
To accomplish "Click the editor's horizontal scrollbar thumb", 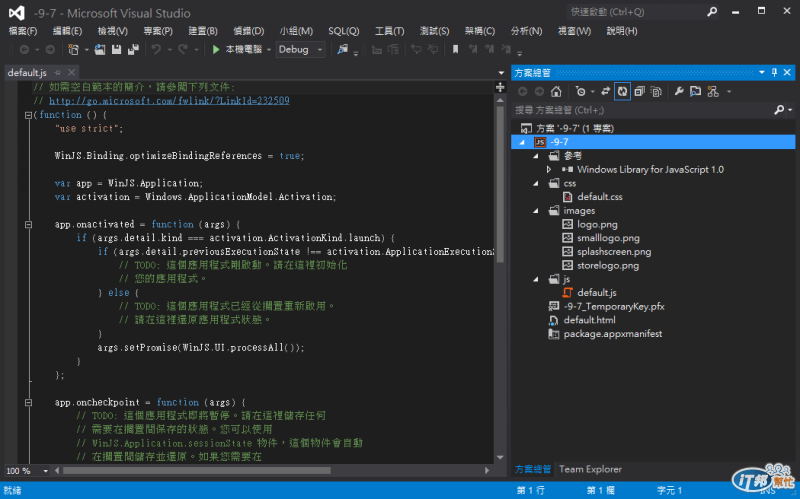I will (196, 470).
